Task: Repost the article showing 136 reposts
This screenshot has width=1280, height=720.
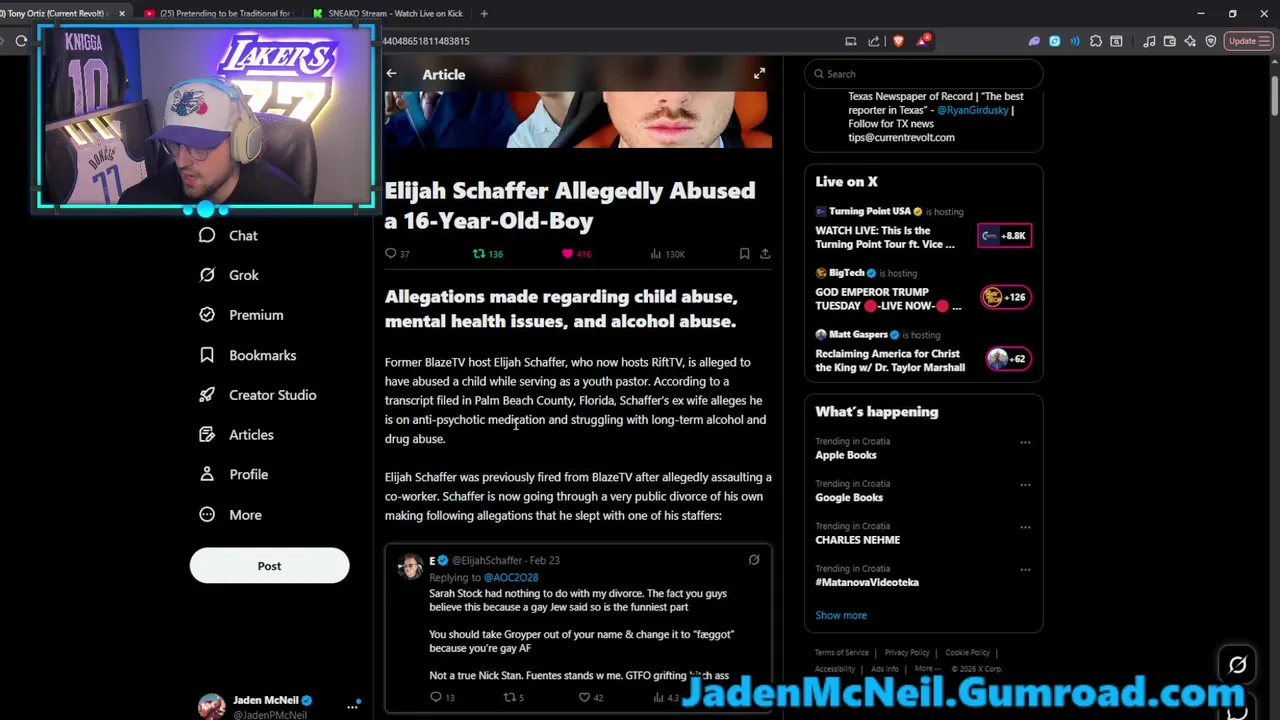Action: [488, 254]
